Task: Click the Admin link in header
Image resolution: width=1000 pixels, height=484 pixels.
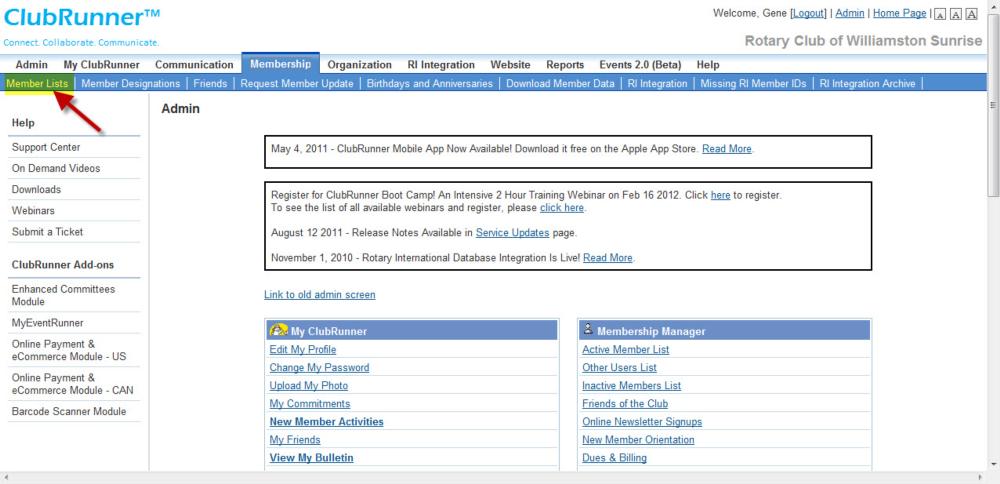Action: [x=850, y=13]
